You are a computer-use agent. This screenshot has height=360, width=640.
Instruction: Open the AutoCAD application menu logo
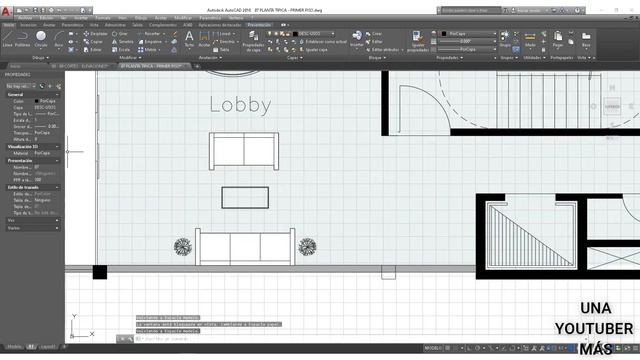click(5, 11)
